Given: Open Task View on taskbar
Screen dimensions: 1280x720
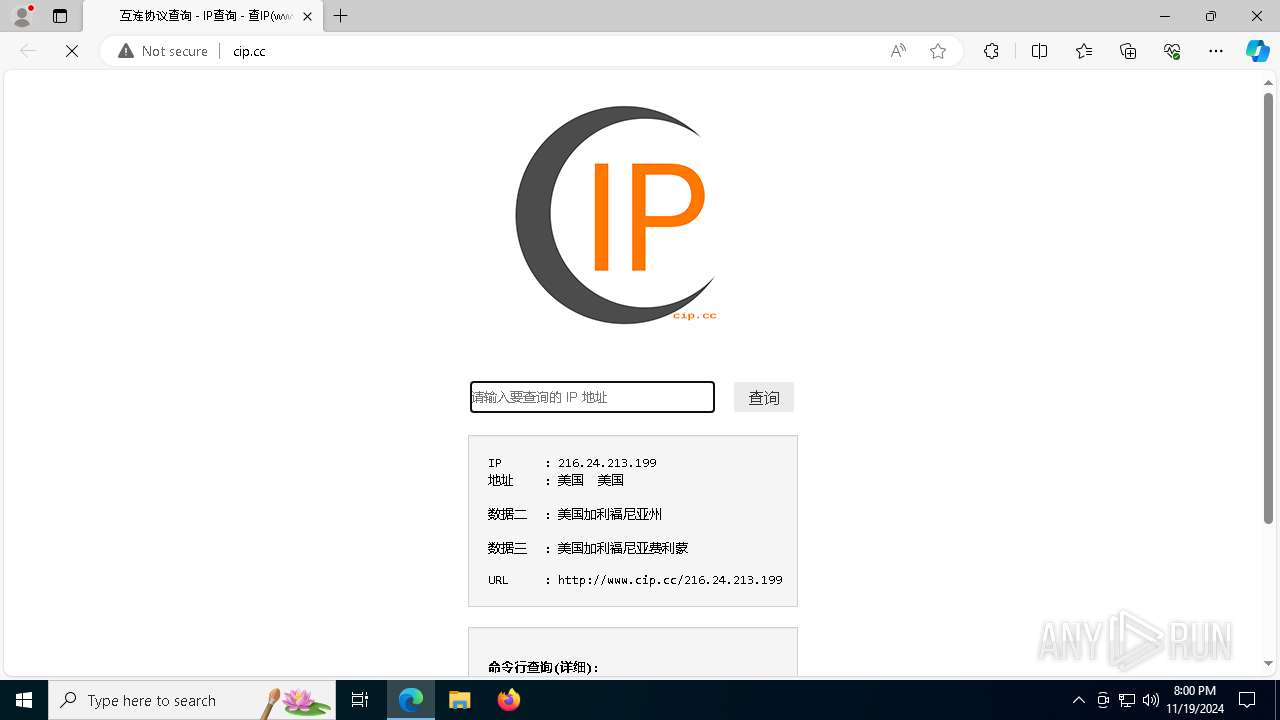Looking at the screenshot, I should 360,700.
